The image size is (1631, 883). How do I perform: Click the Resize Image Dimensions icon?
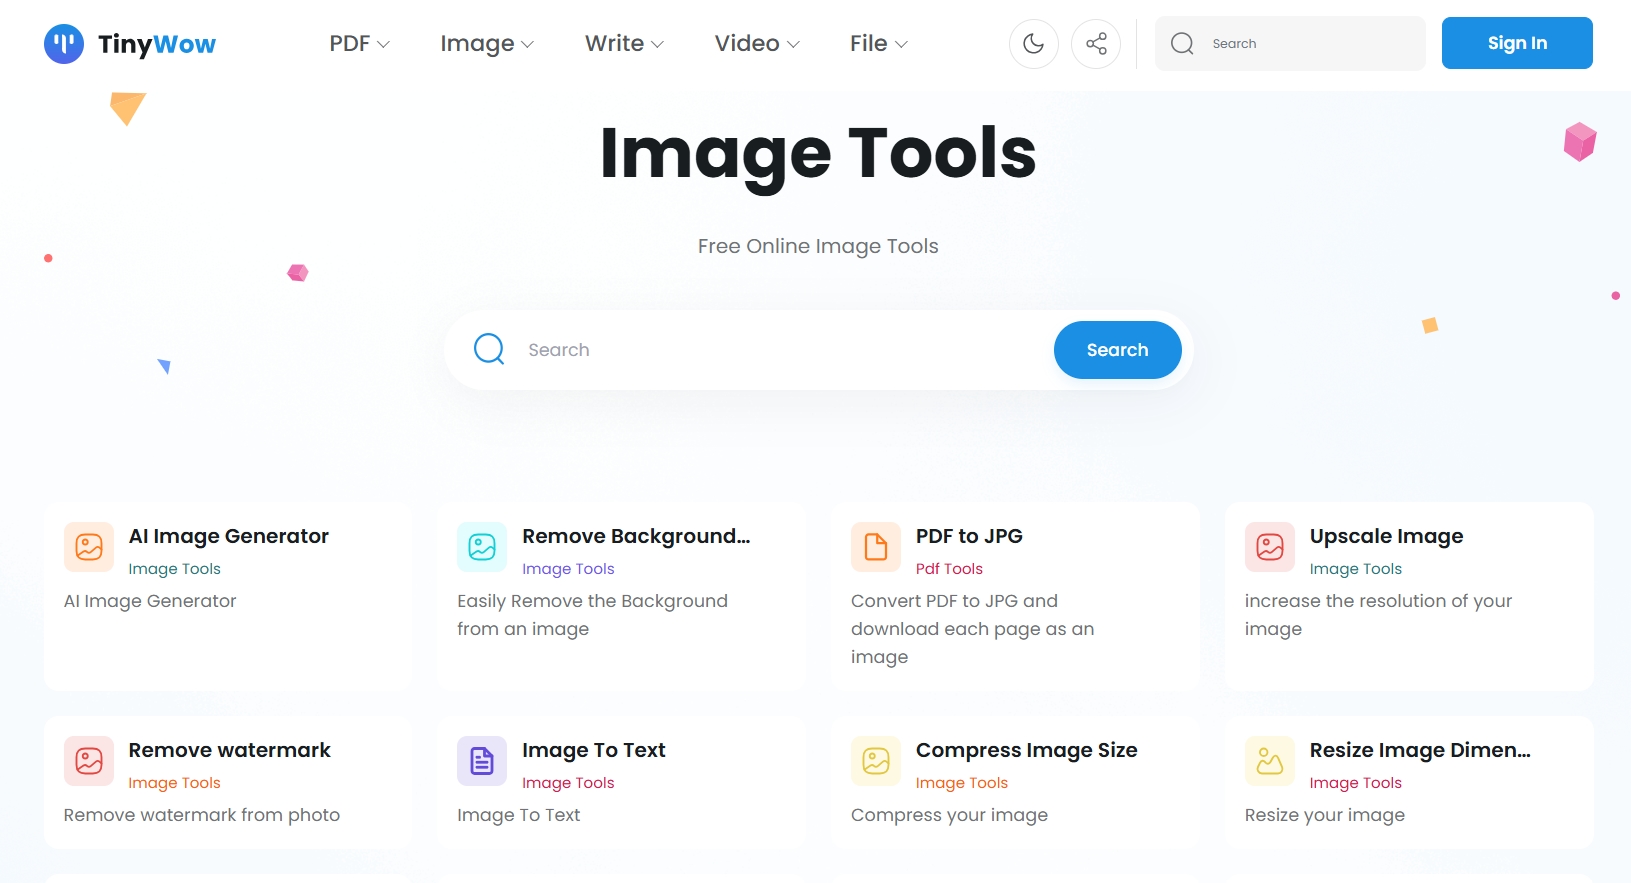[1270, 761]
